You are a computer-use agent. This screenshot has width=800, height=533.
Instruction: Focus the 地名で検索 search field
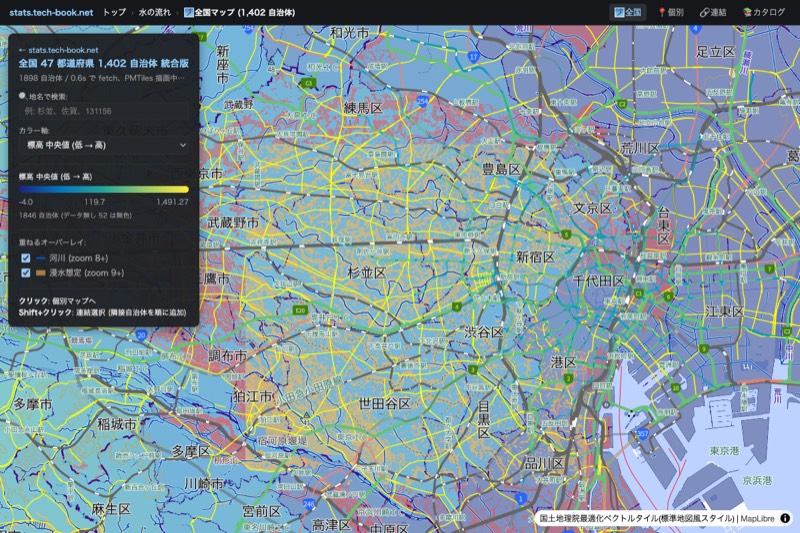(104, 111)
